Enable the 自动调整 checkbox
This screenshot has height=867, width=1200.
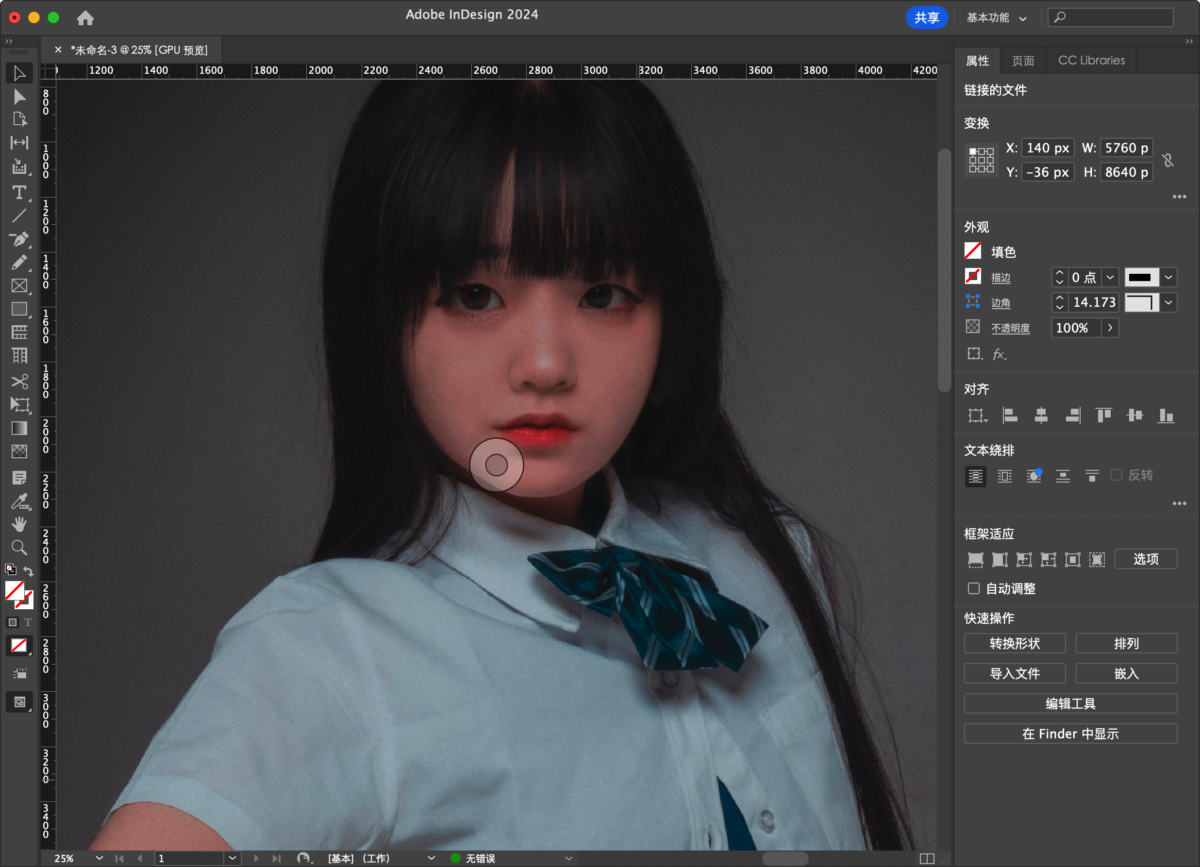[974, 589]
